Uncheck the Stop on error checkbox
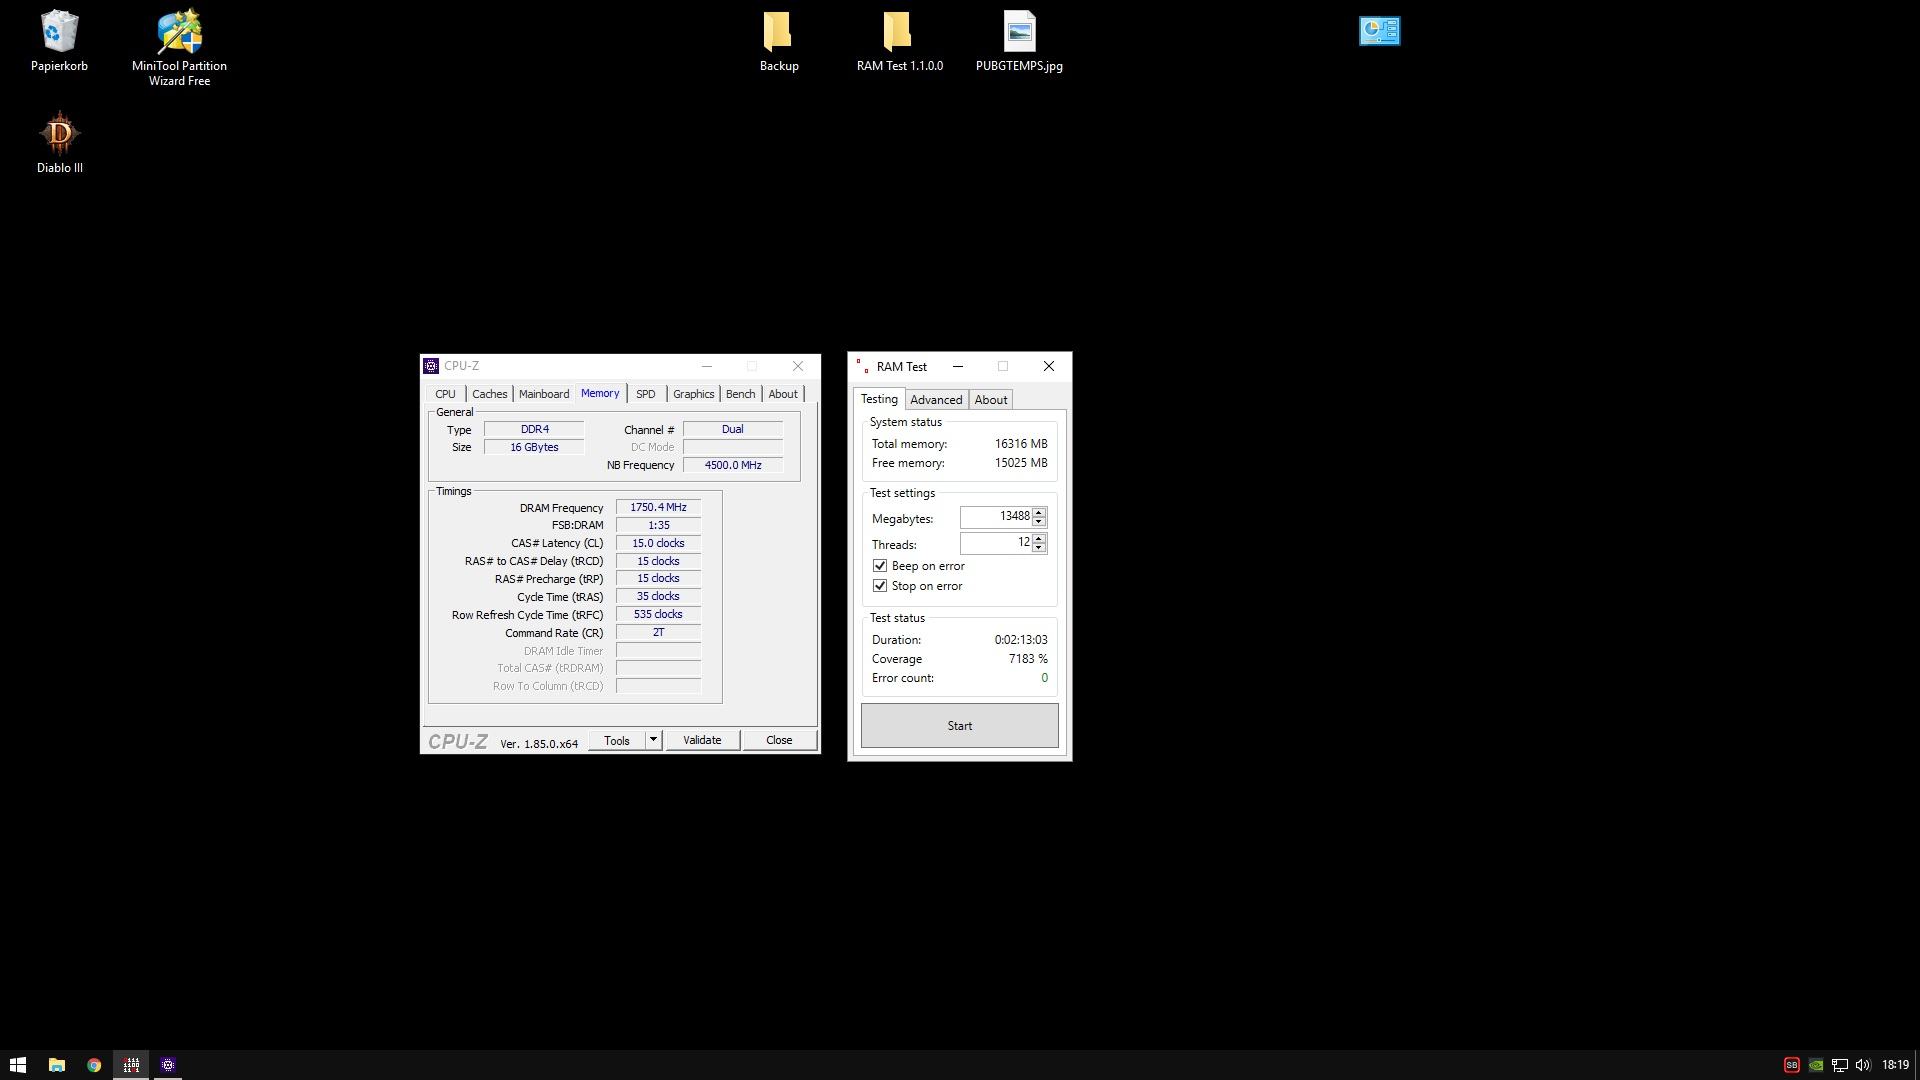 880,586
